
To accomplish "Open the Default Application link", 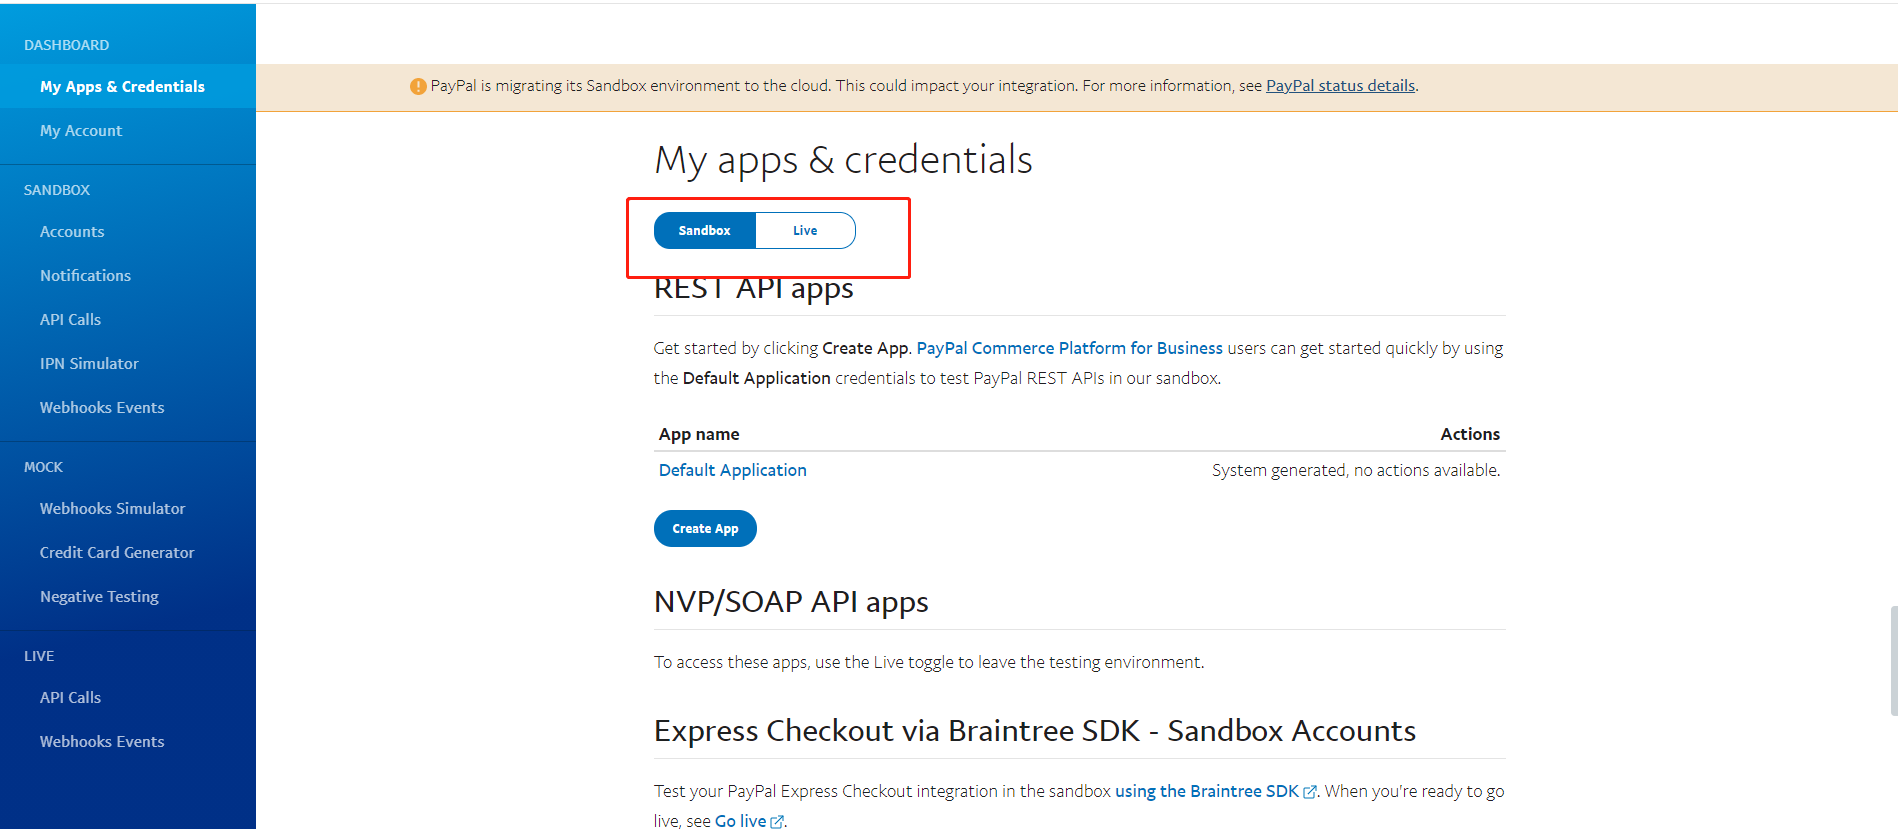I will pos(732,470).
